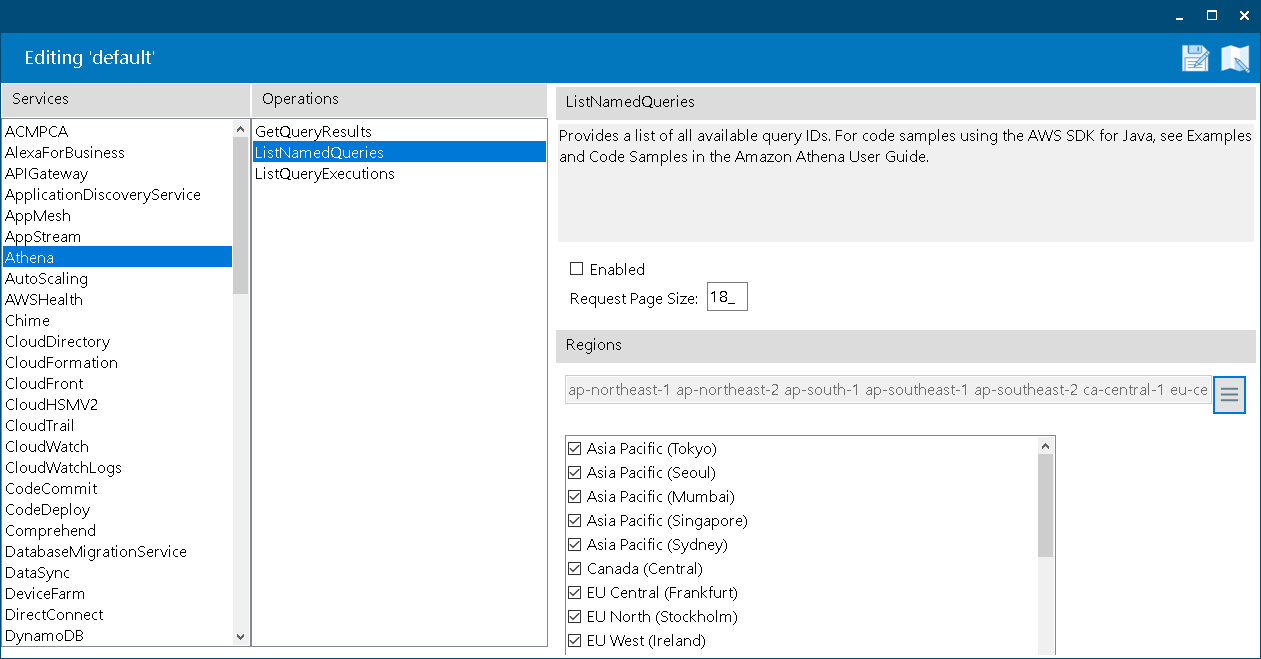The image size is (1261, 659).
Task: Click the Operations panel header
Action: pyautogui.click(x=399, y=99)
